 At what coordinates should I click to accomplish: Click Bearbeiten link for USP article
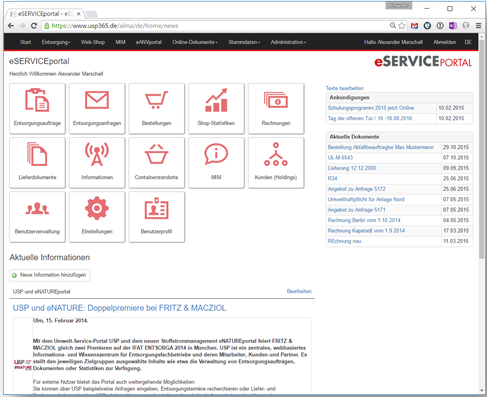click(299, 291)
